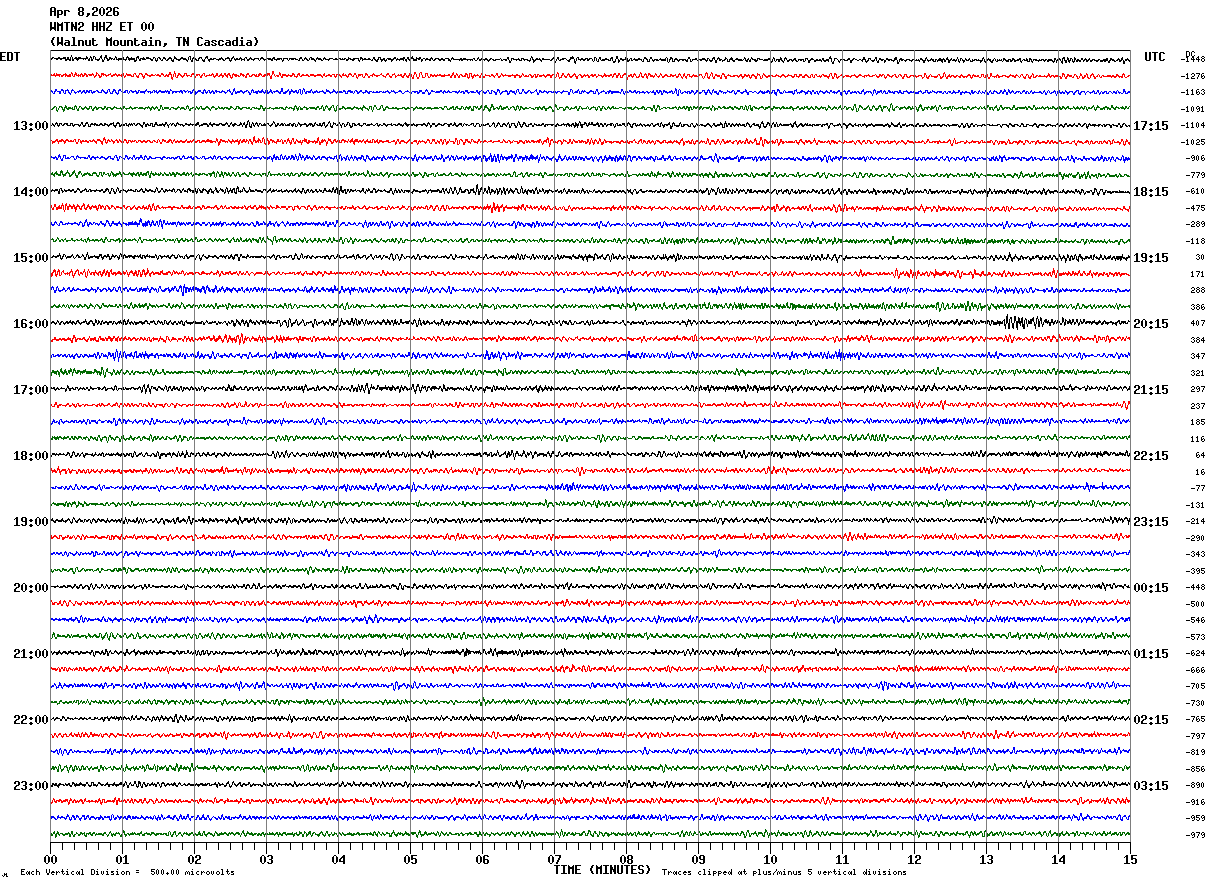This screenshot has width=1210, height=886.
Task: Click the DC offset value "-289"
Action: coord(1195,224)
